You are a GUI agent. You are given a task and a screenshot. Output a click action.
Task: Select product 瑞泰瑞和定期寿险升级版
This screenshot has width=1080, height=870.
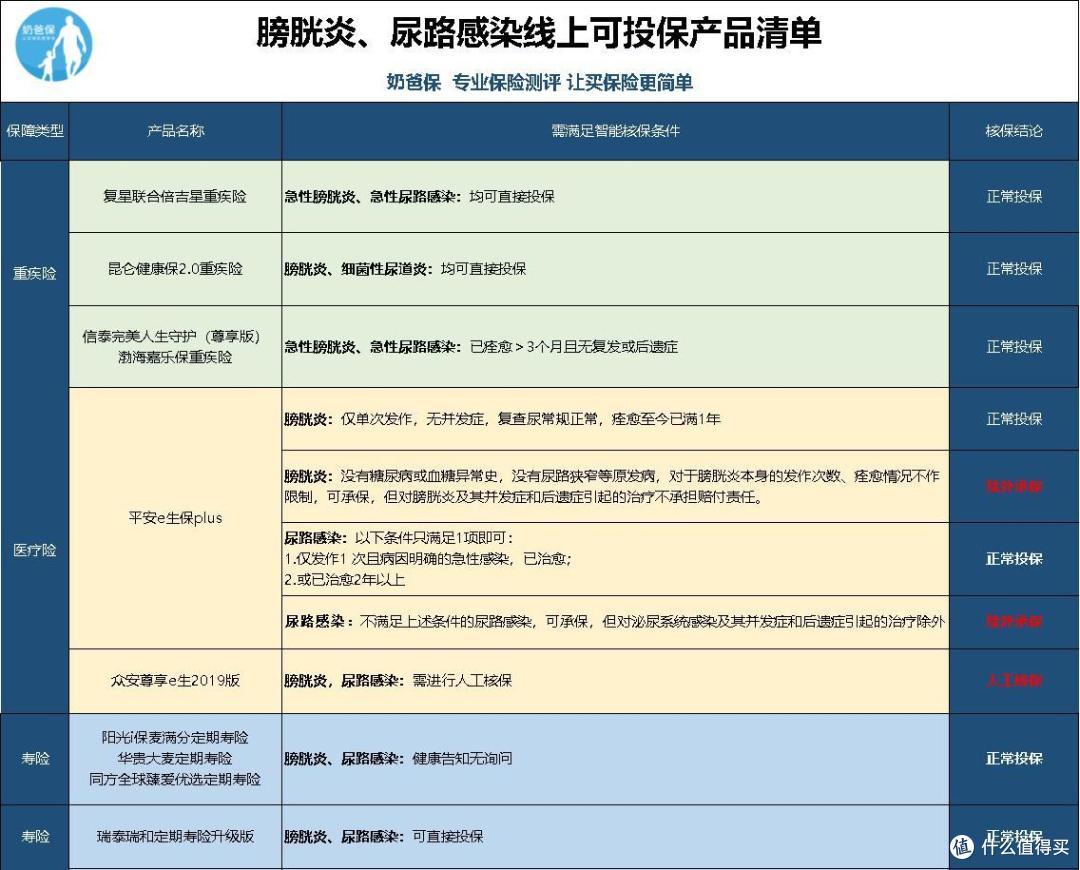[x=175, y=836]
